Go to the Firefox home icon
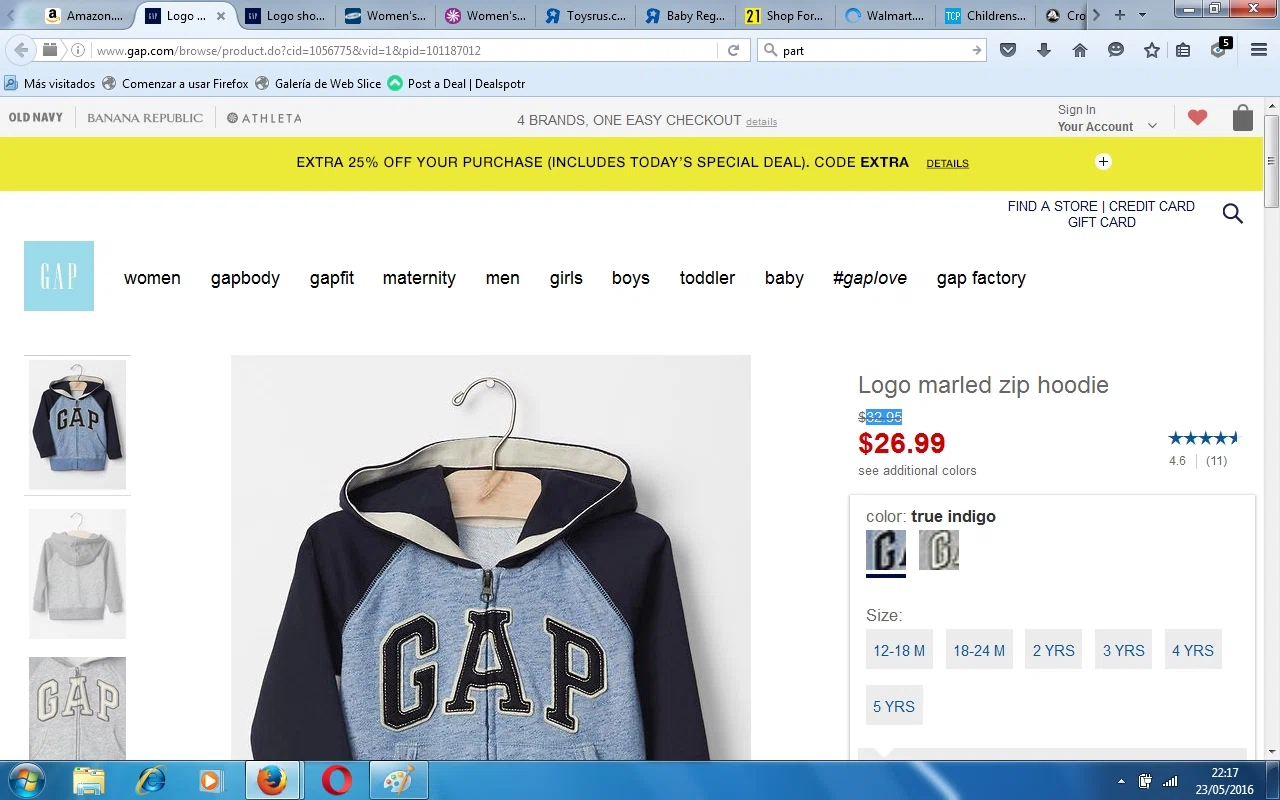This screenshot has height=800, width=1280. click(1080, 50)
